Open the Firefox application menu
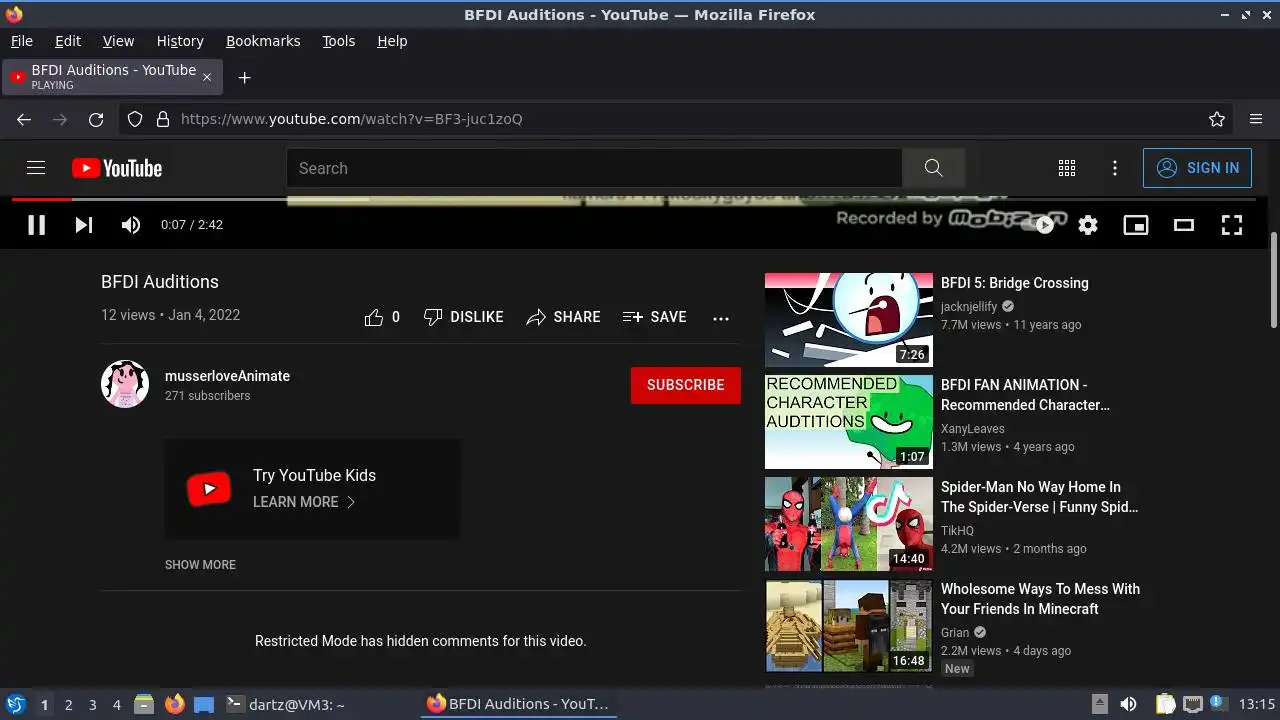 pos(1256,119)
